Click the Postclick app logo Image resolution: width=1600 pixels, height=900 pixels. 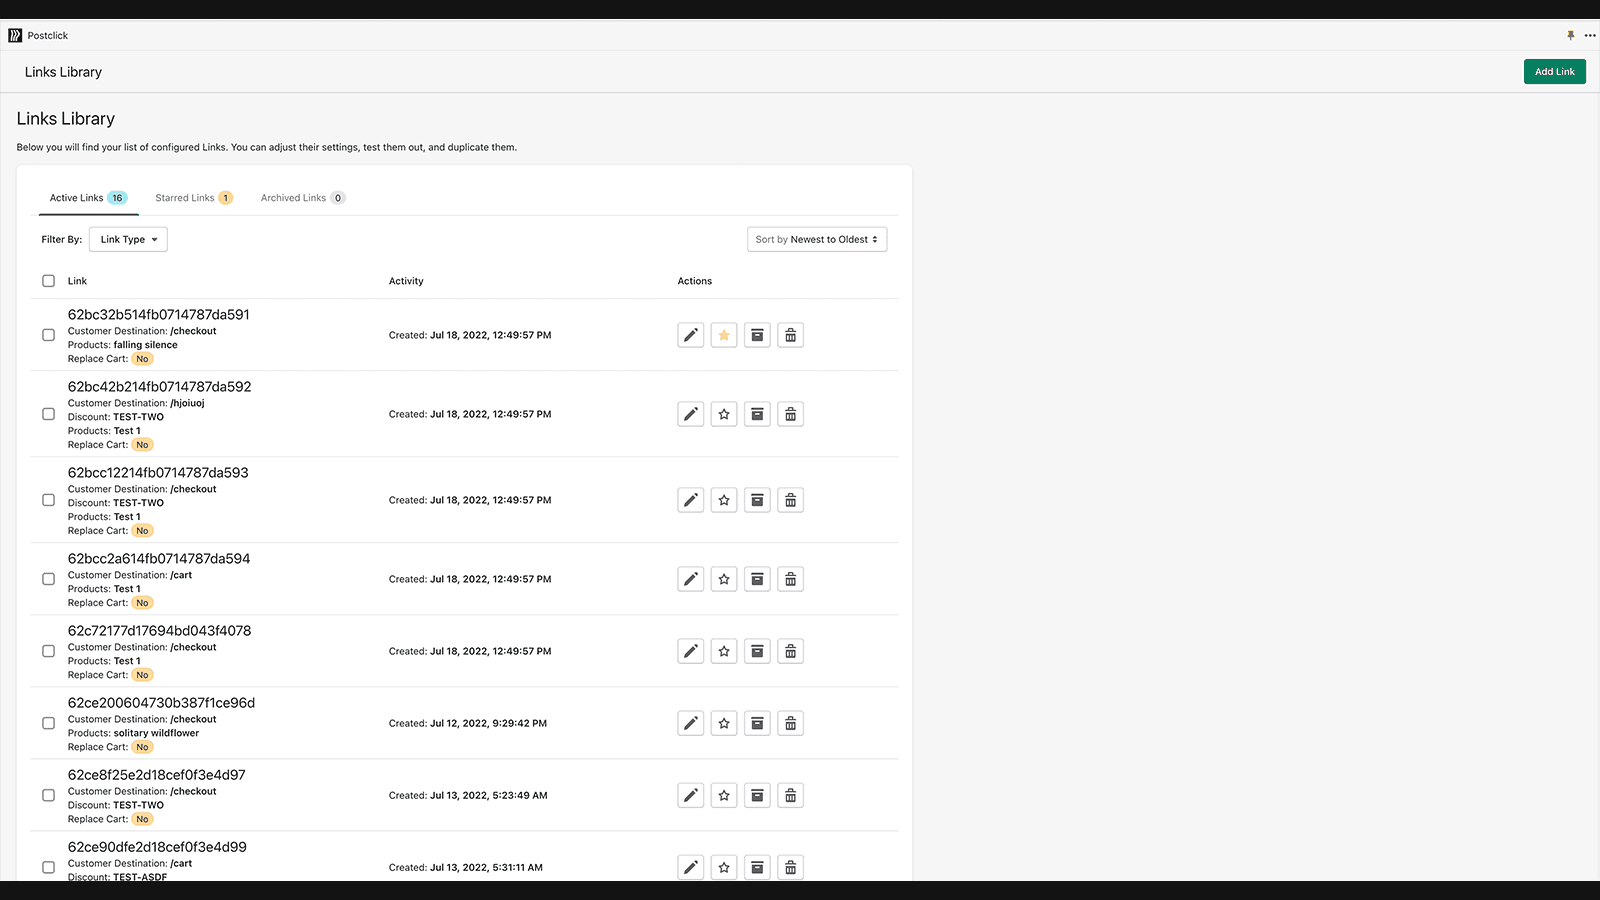(15, 35)
